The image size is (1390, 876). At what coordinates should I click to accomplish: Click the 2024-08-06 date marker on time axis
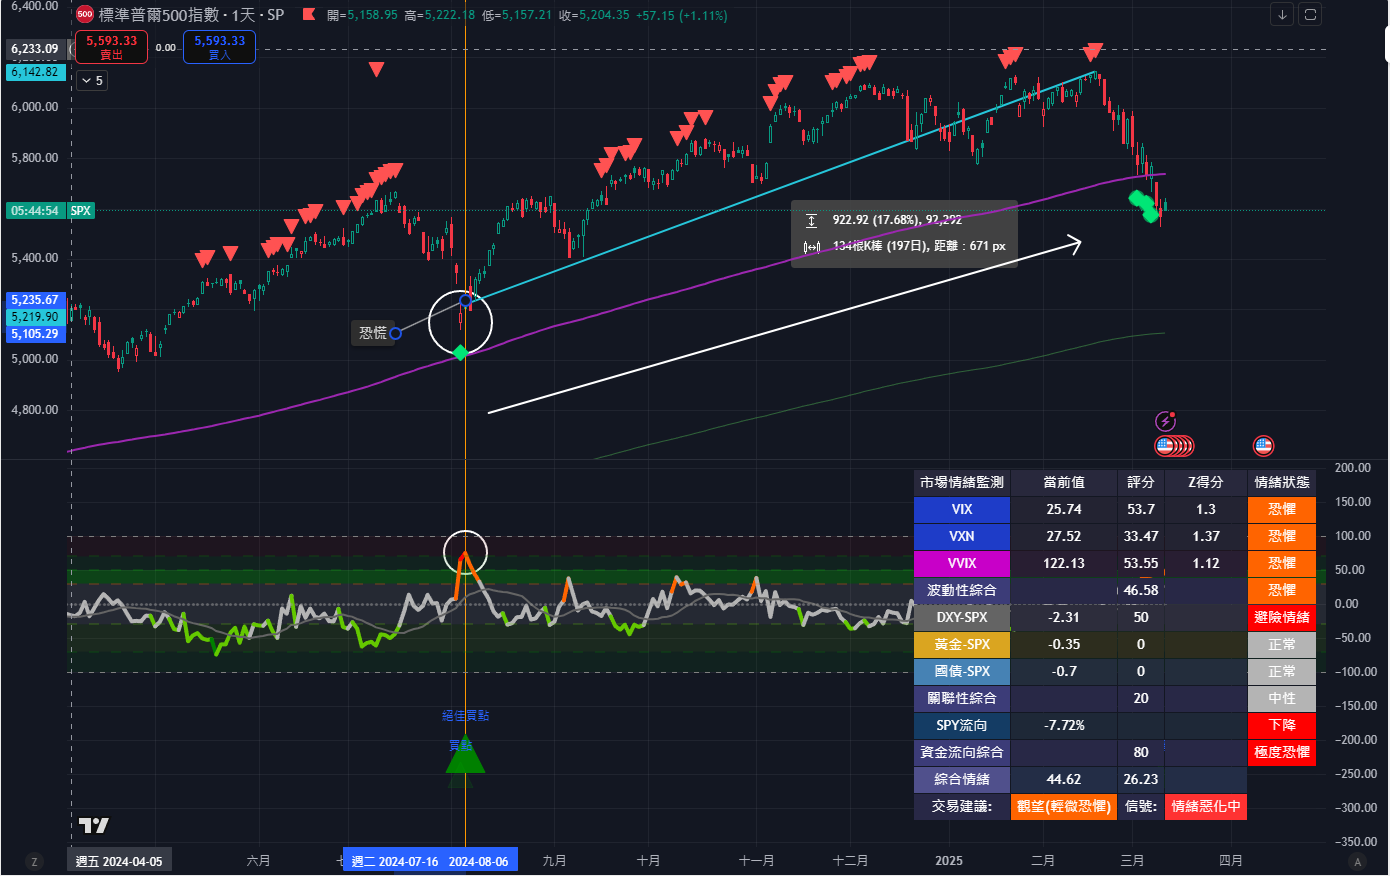(478, 861)
